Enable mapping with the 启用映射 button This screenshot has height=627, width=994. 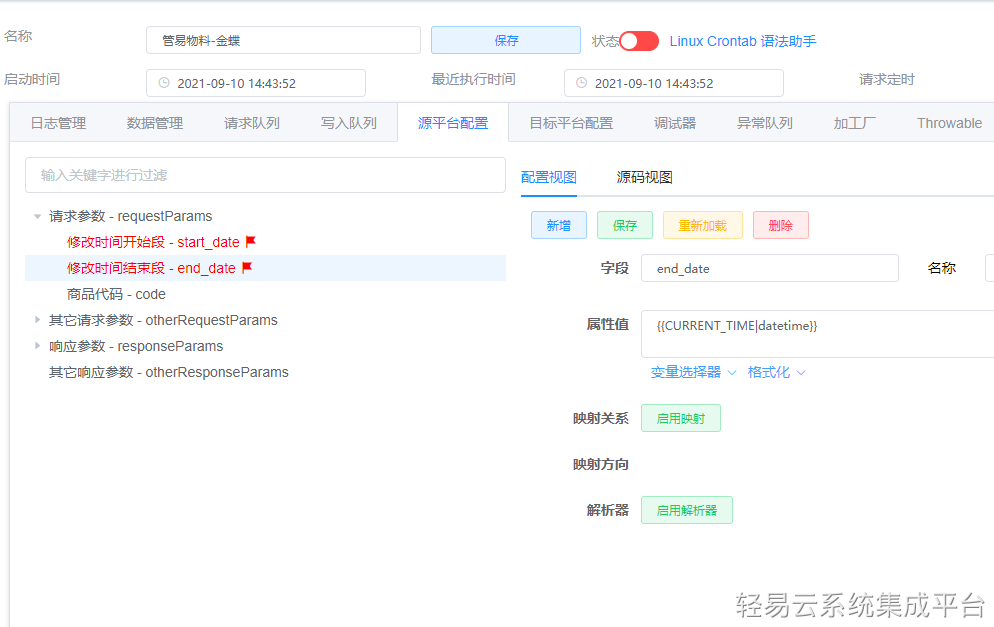click(x=680, y=417)
